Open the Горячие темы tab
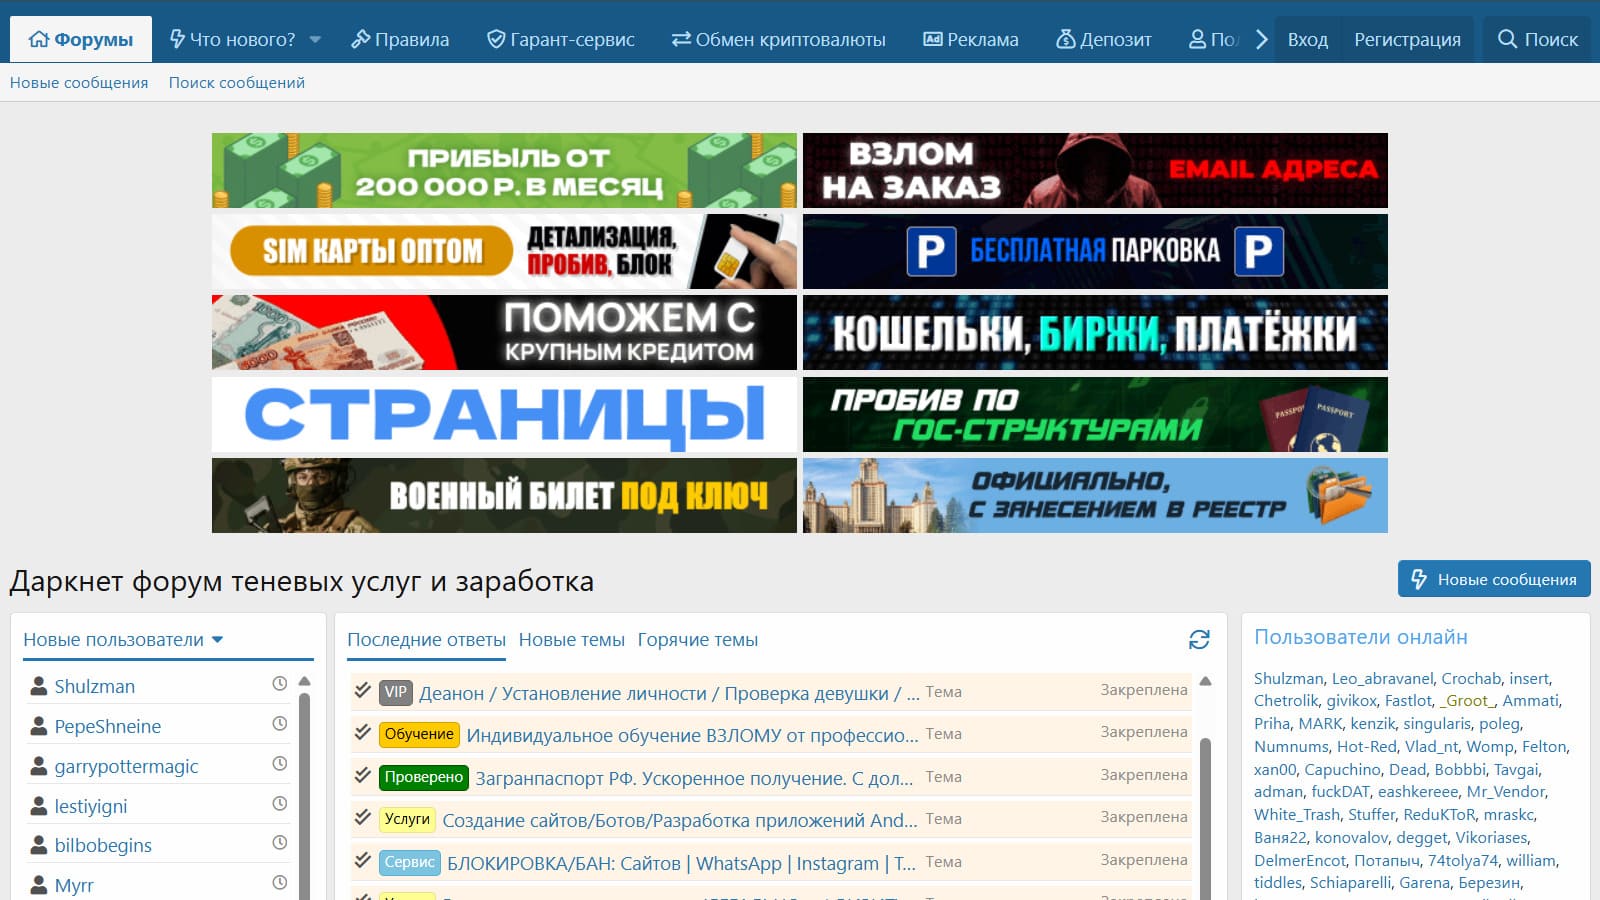The height and width of the screenshot is (900, 1600). [x=697, y=639]
